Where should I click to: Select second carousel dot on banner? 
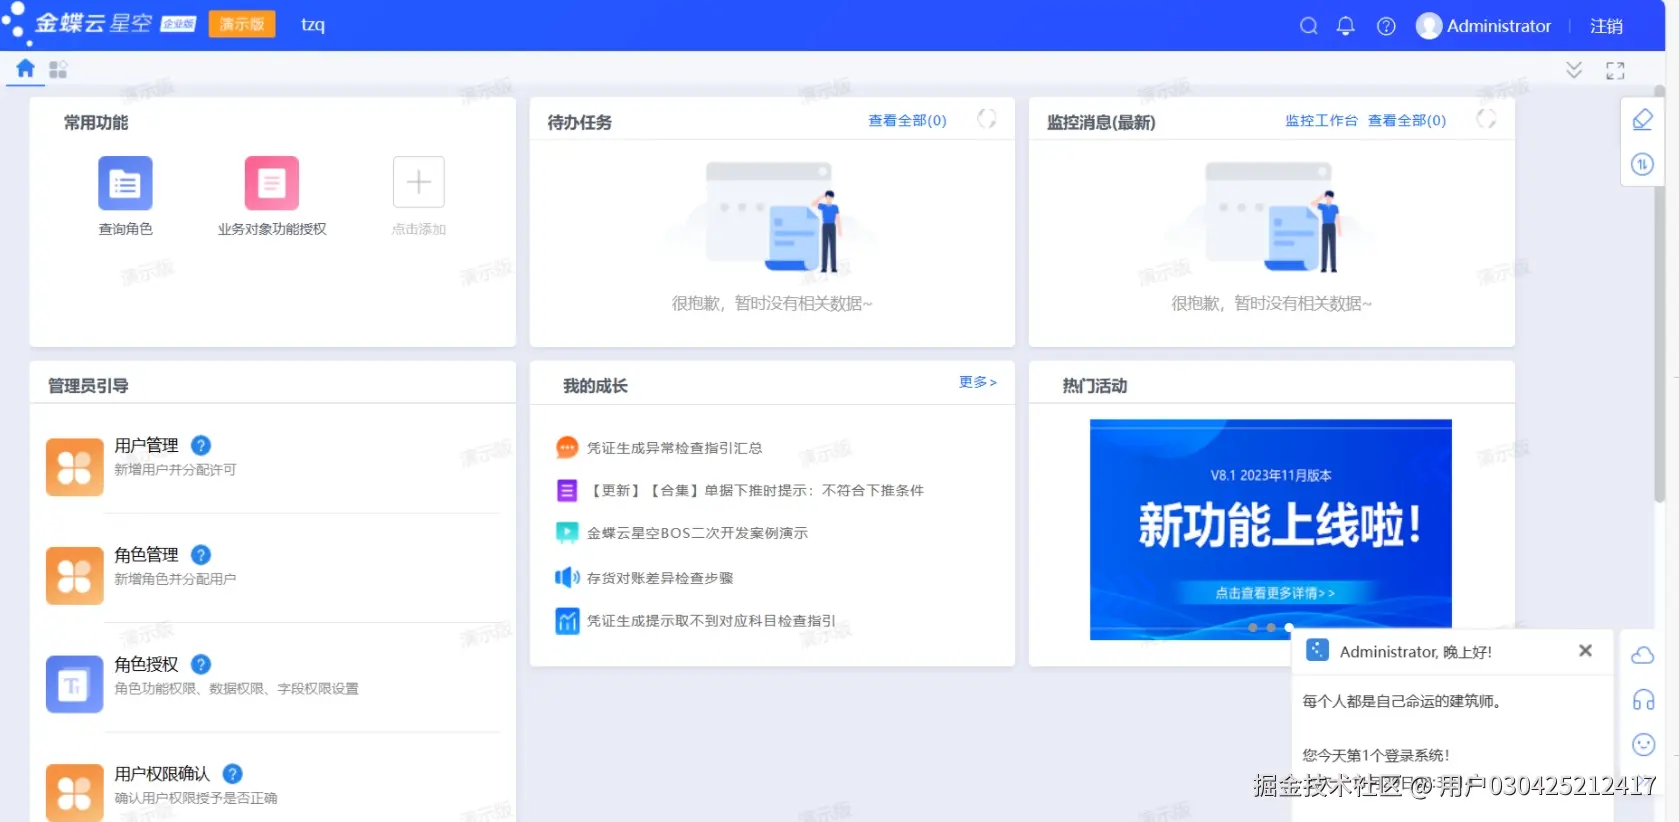(x=1271, y=628)
